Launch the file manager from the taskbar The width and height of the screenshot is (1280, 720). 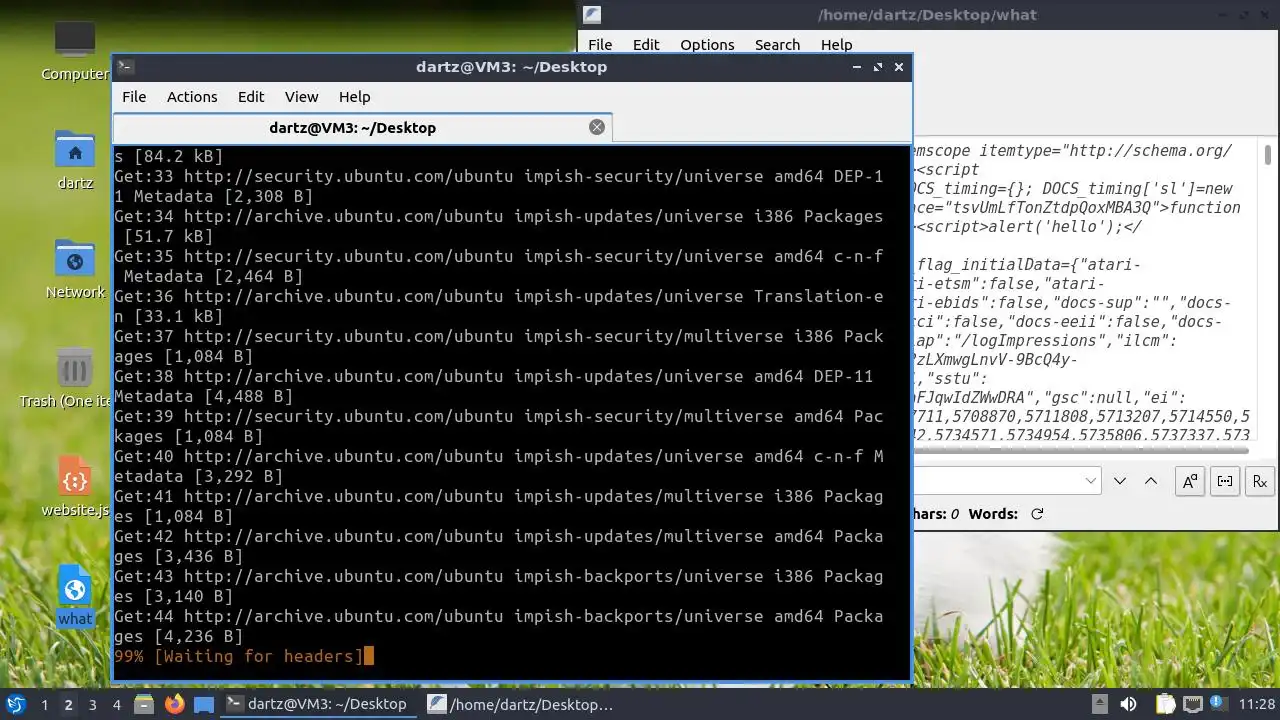143,704
